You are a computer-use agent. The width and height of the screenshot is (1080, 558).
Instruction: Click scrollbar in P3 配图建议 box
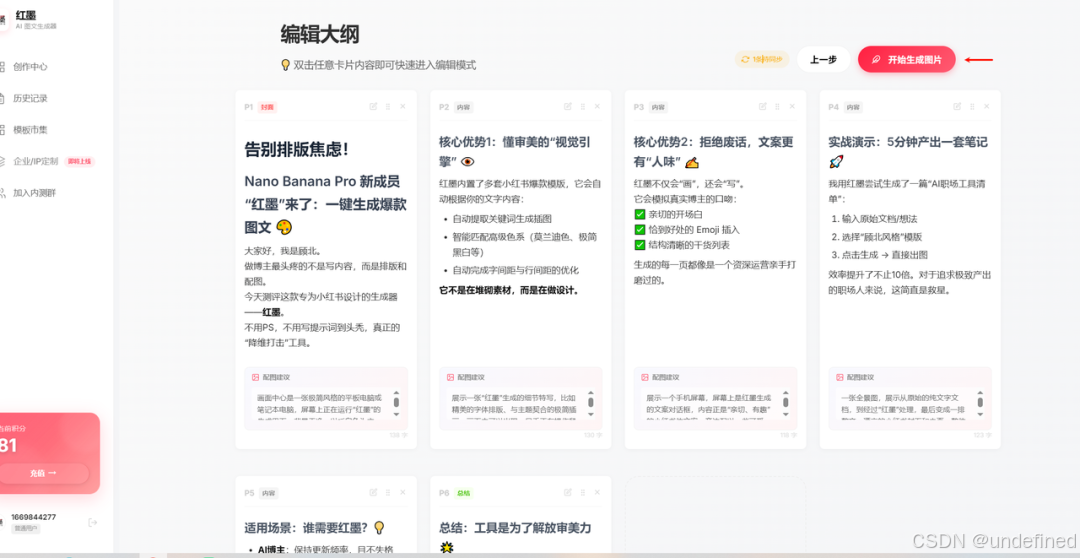pyautogui.click(x=786, y=402)
